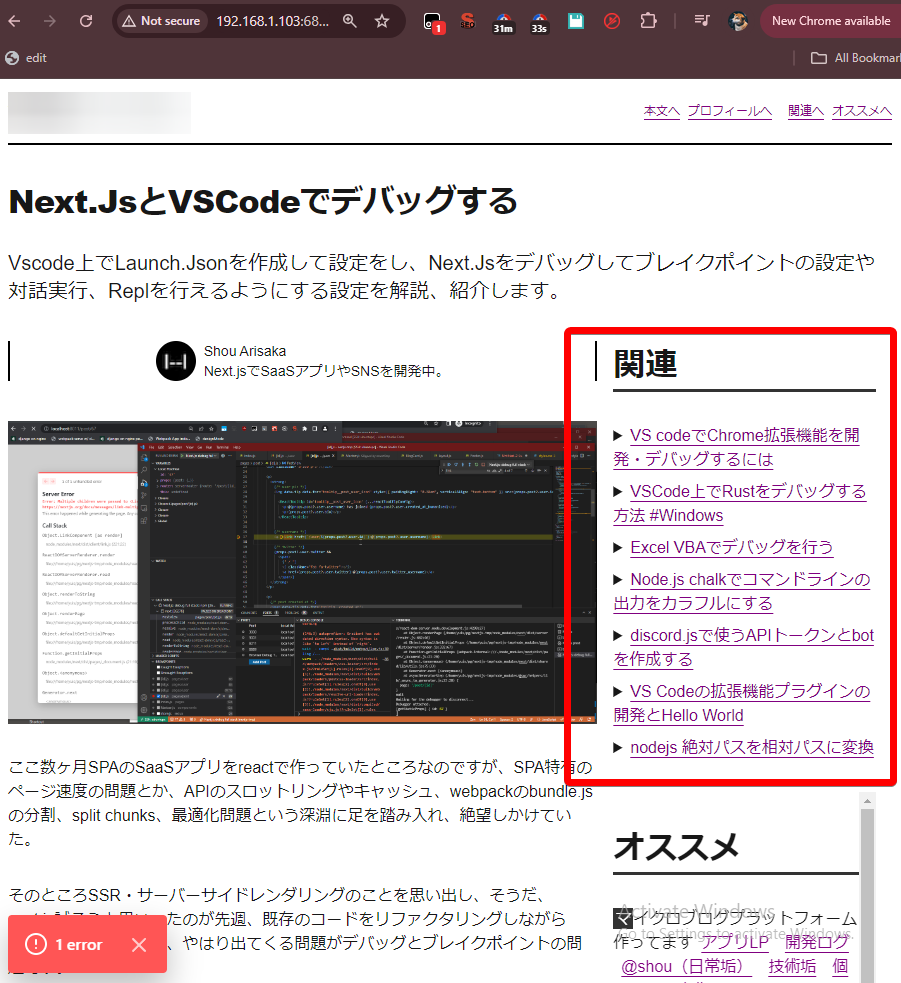This screenshot has height=983, width=901.
Task: Open the Chrome Extensions puzzle icon
Action: pyautogui.click(x=648, y=21)
